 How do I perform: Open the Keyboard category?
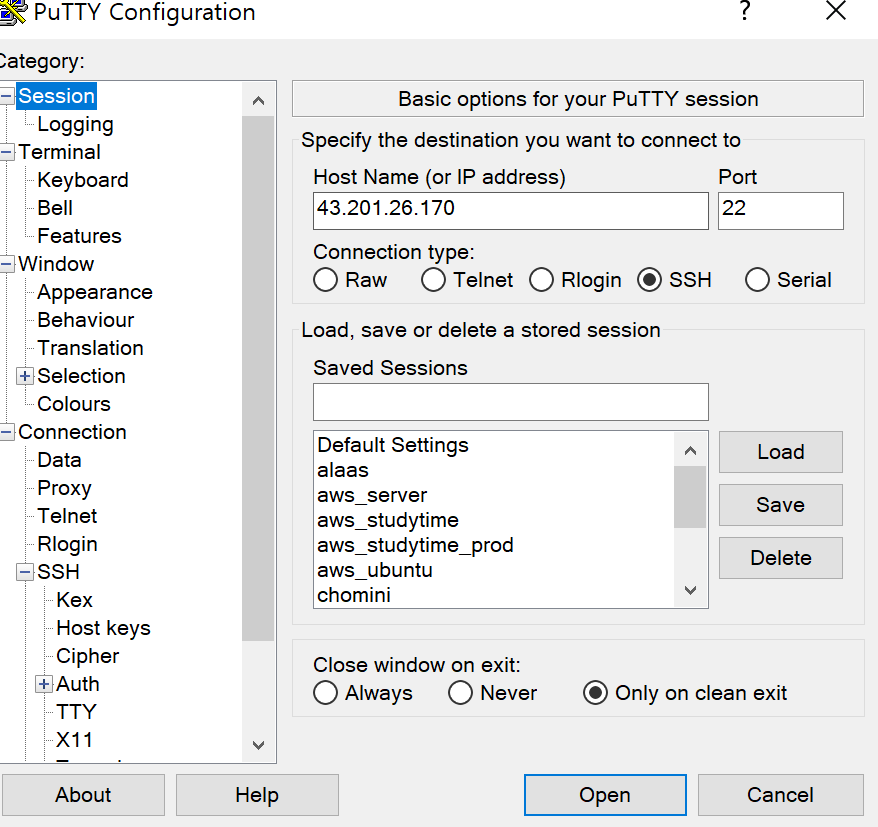[83, 180]
